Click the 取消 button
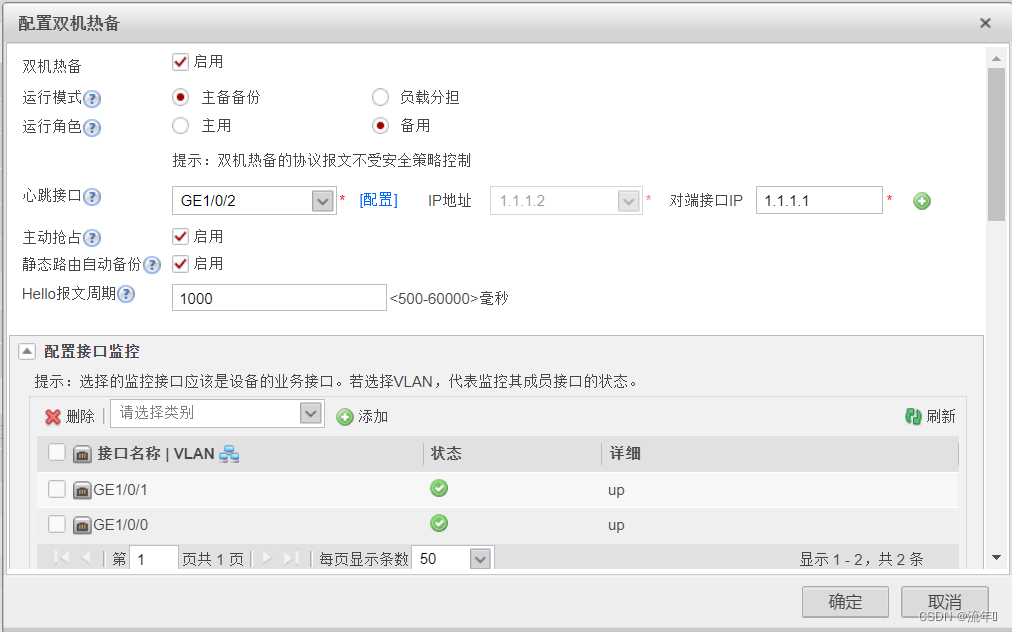Viewport: 1012px width, 632px height. click(x=945, y=602)
